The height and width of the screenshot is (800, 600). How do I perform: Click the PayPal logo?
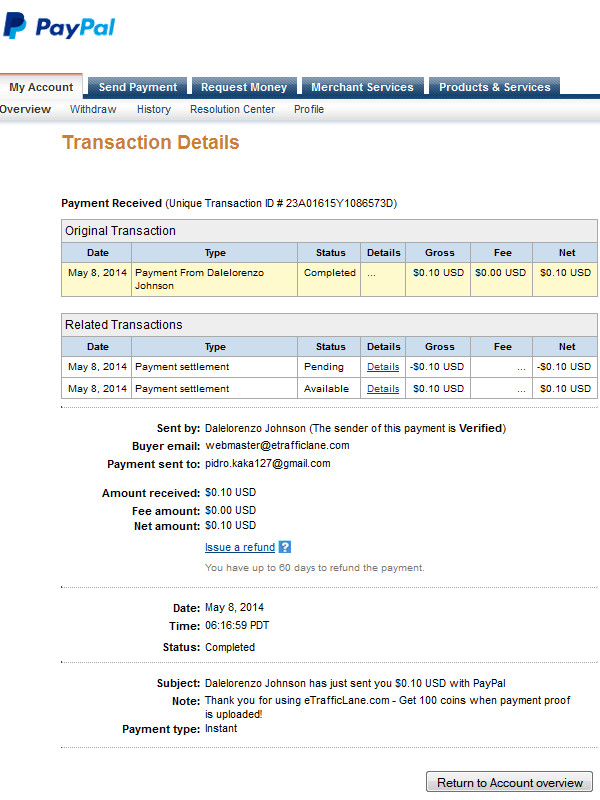click(x=59, y=26)
